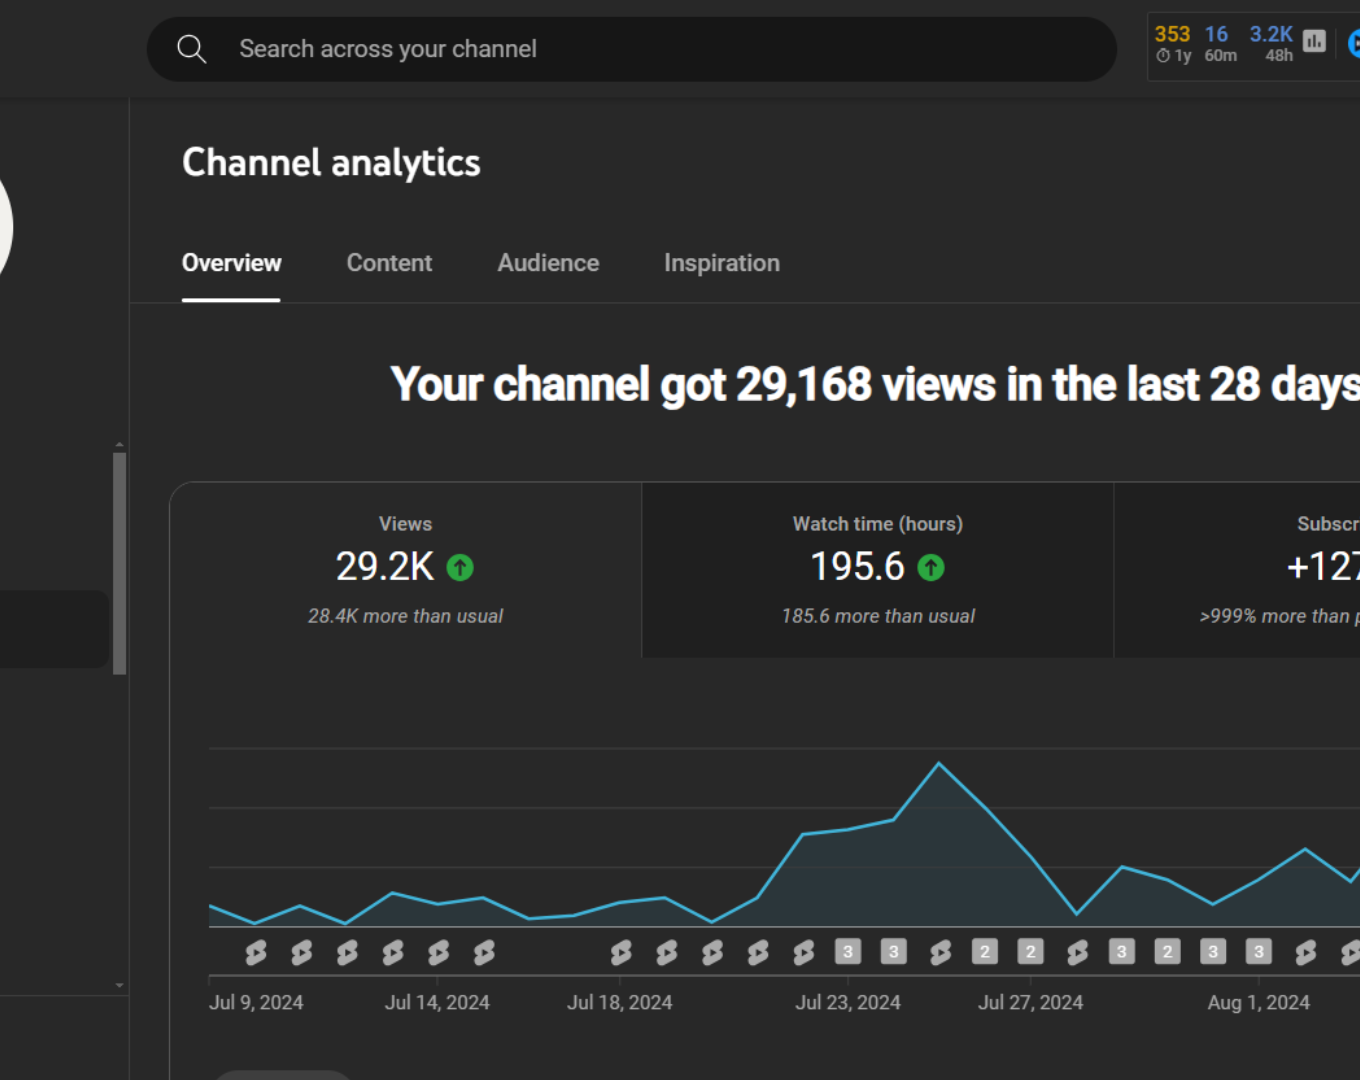Screen dimensions: 1360x1080
Task: Click the Jul 18, 2024 axis label
Action: click(620, 1002)
